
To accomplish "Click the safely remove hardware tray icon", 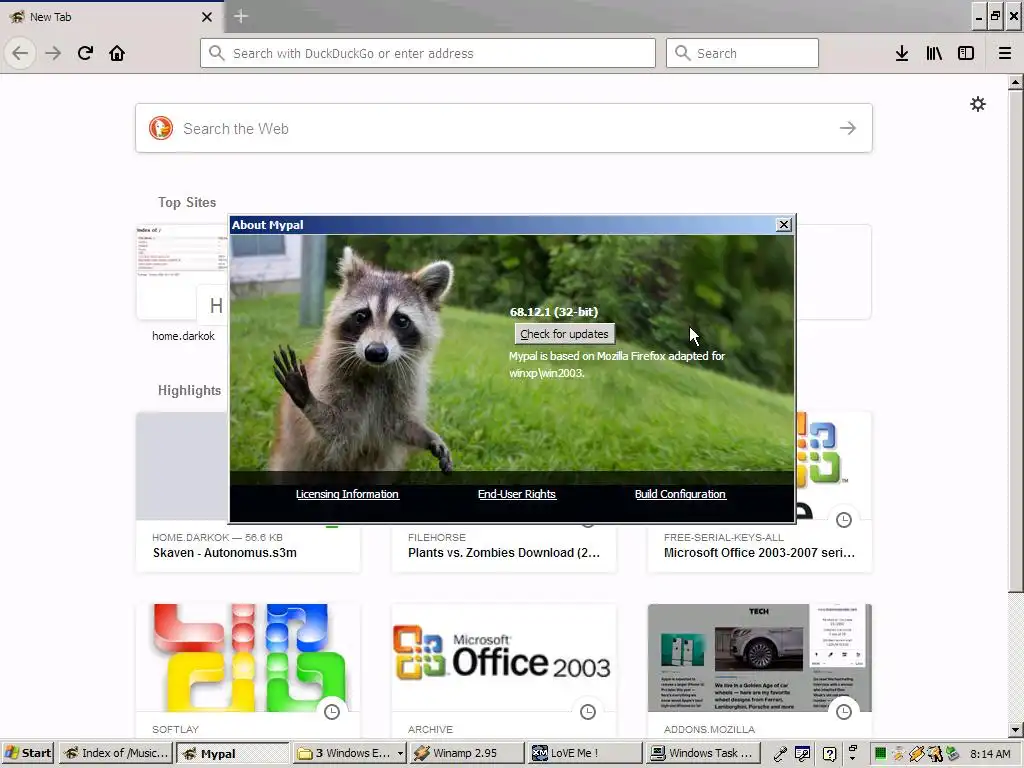I will [953, 754].
